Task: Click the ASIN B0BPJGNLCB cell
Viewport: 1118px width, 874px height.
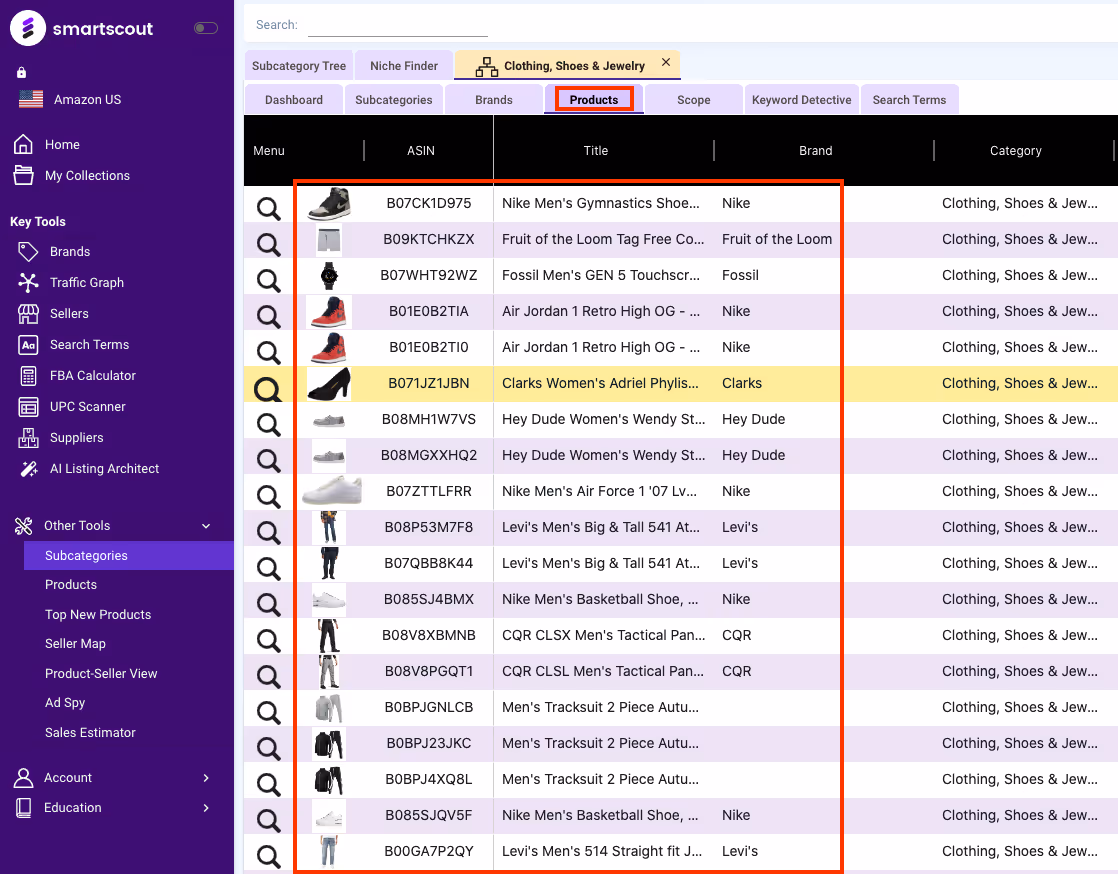Action: click(x=429, y=707)
